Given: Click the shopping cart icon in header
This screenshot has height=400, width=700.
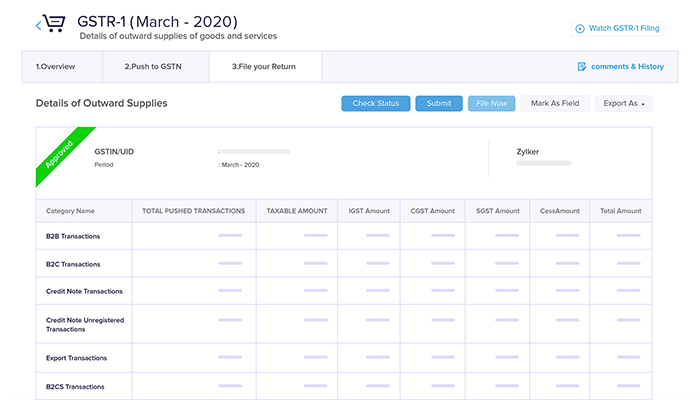Looking at the screenshot, I should click(x=56, y=25).
